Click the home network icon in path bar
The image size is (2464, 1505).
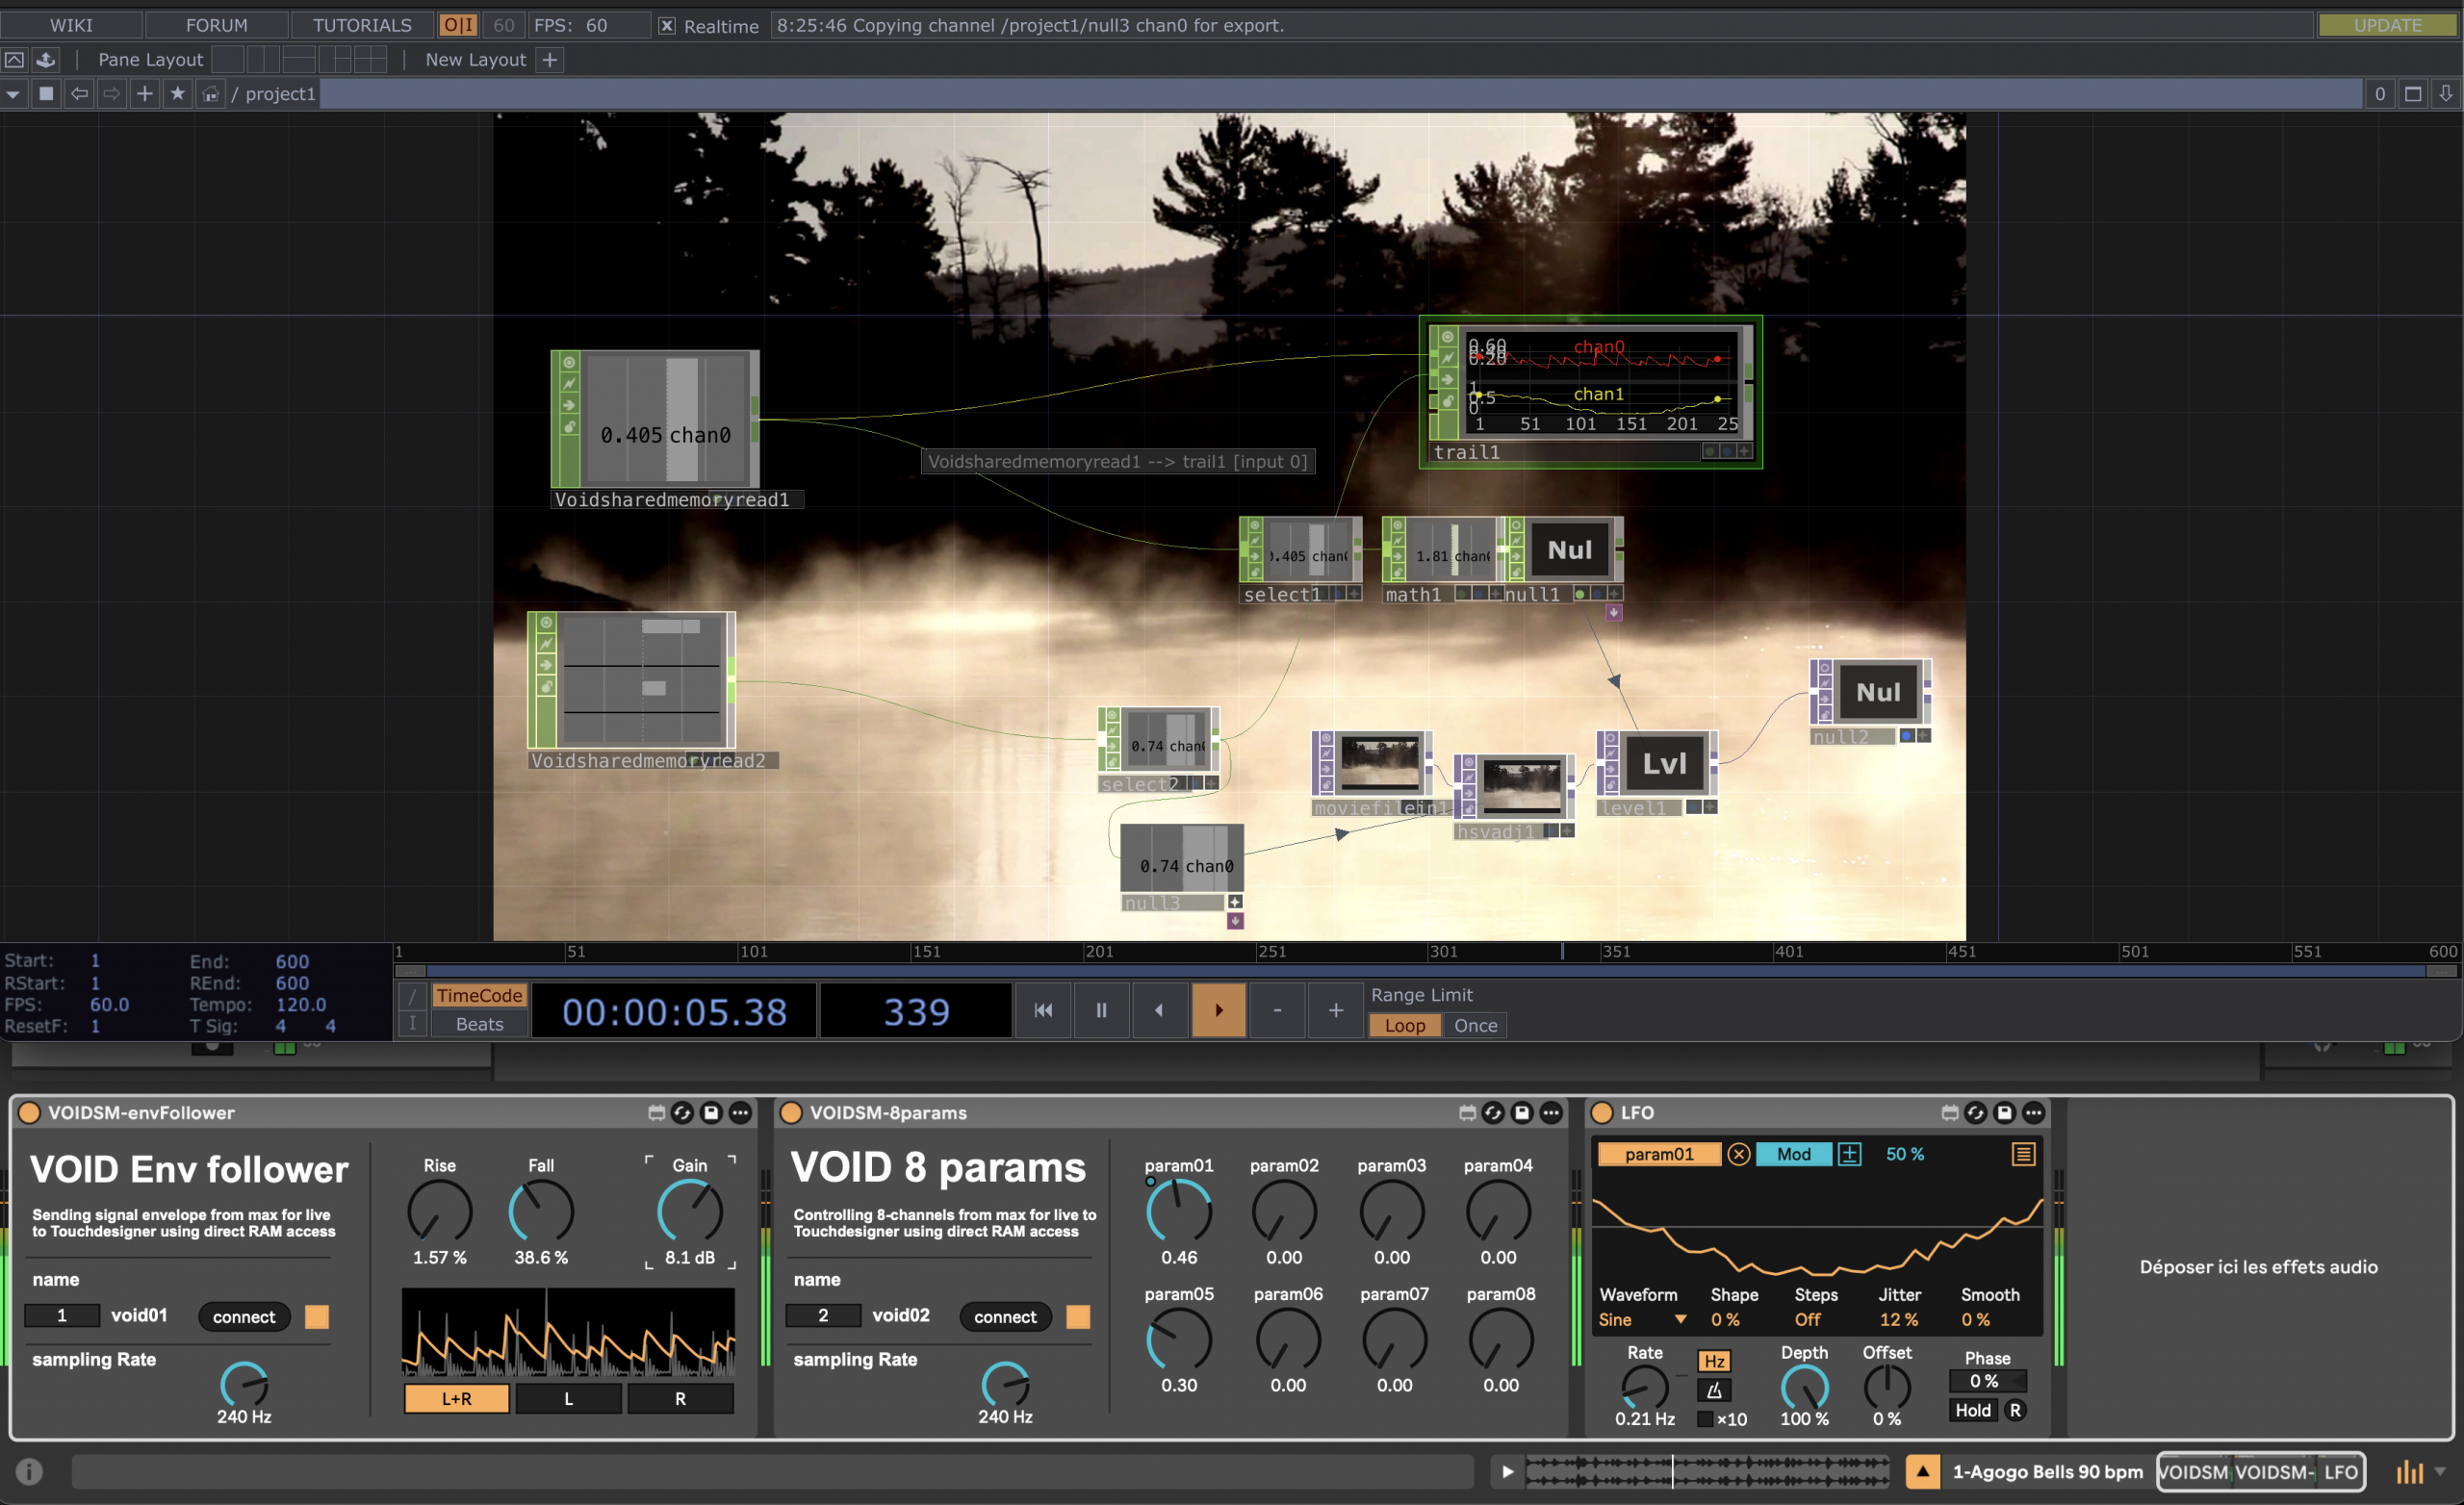click(210, 94)
